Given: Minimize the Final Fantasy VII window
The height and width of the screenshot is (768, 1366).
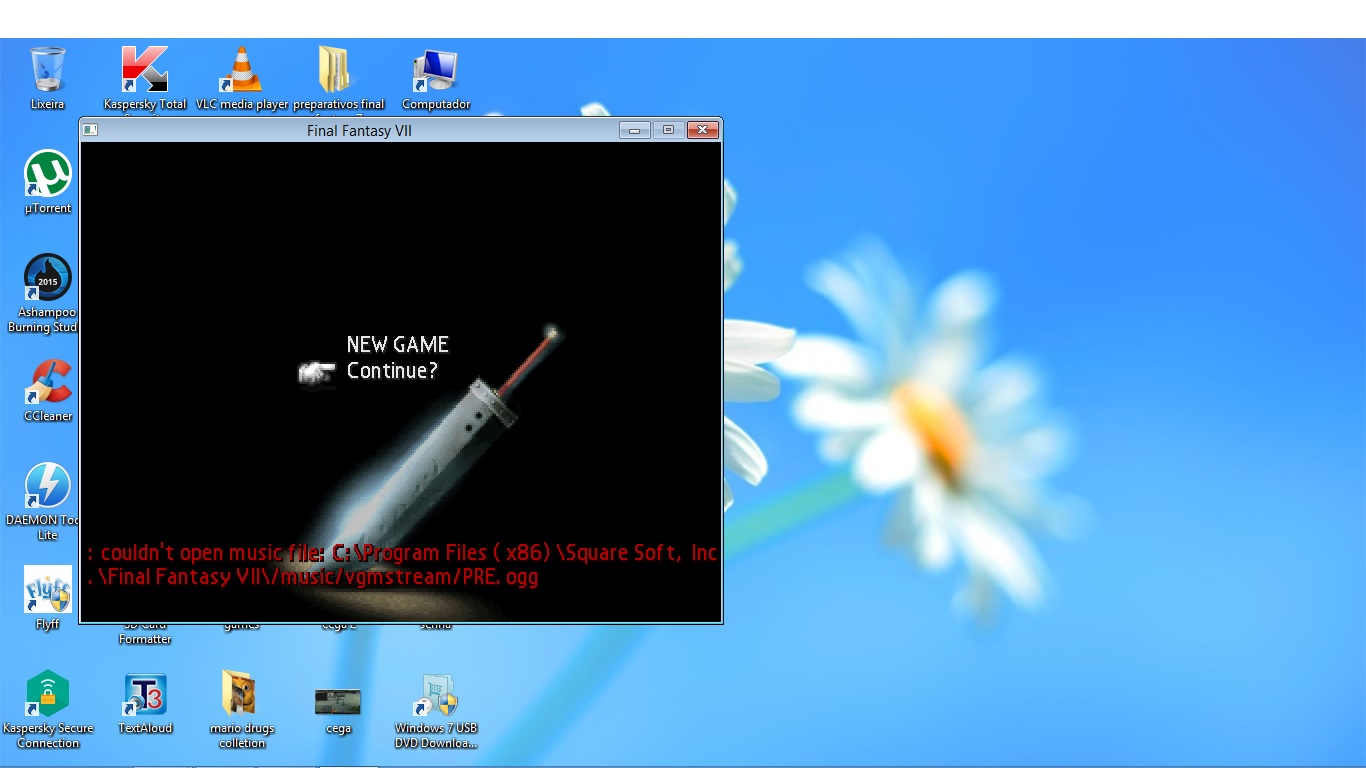Looking at the screenshot, I should click(x=634, y=130).
